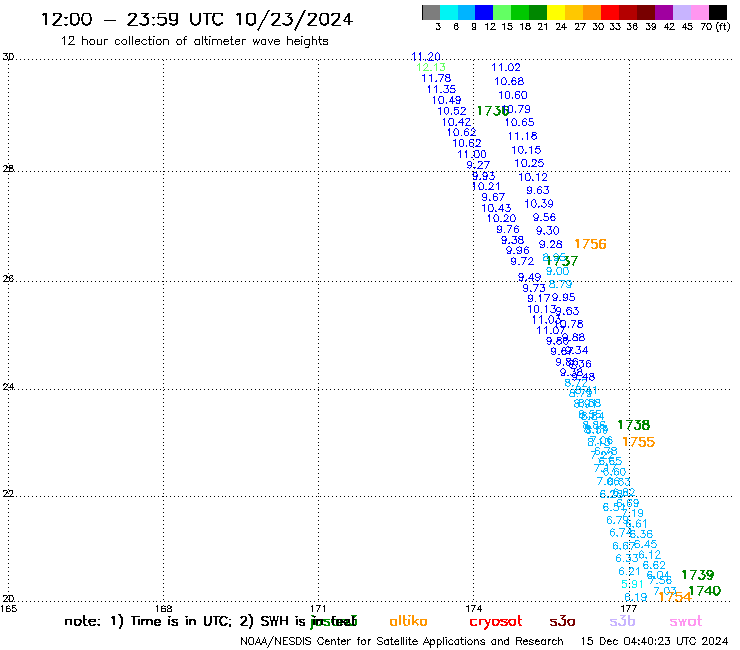Click the wave height value '9.30'

(547, 230)
